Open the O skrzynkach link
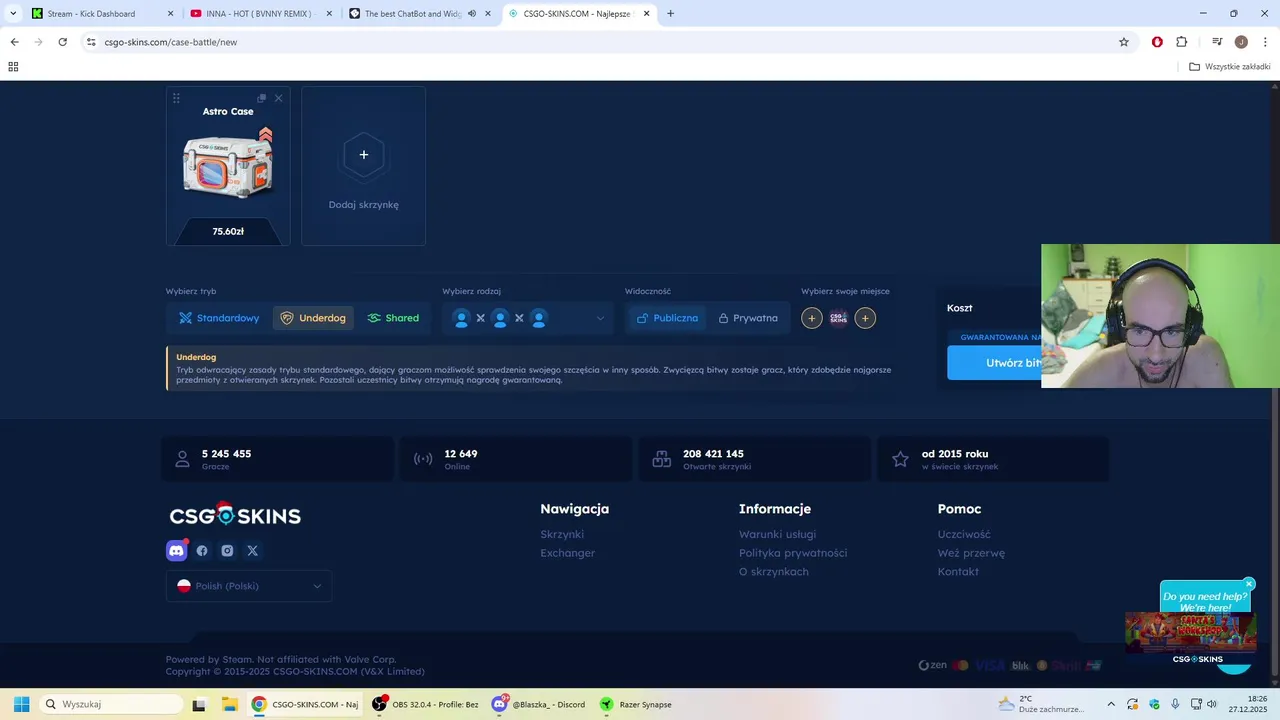 [774, 572]
